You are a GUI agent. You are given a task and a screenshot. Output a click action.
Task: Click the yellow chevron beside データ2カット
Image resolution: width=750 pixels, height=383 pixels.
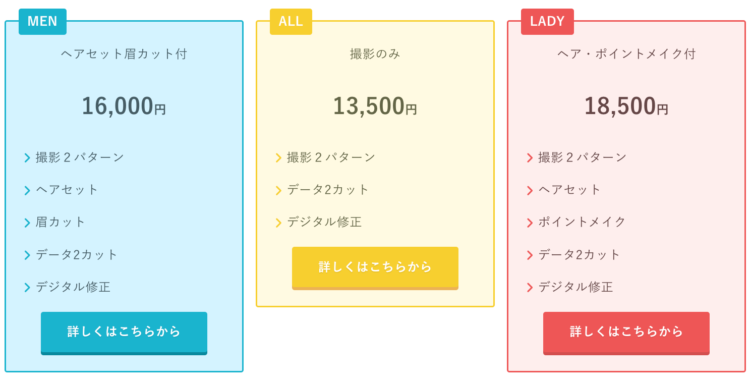[278, 190]
